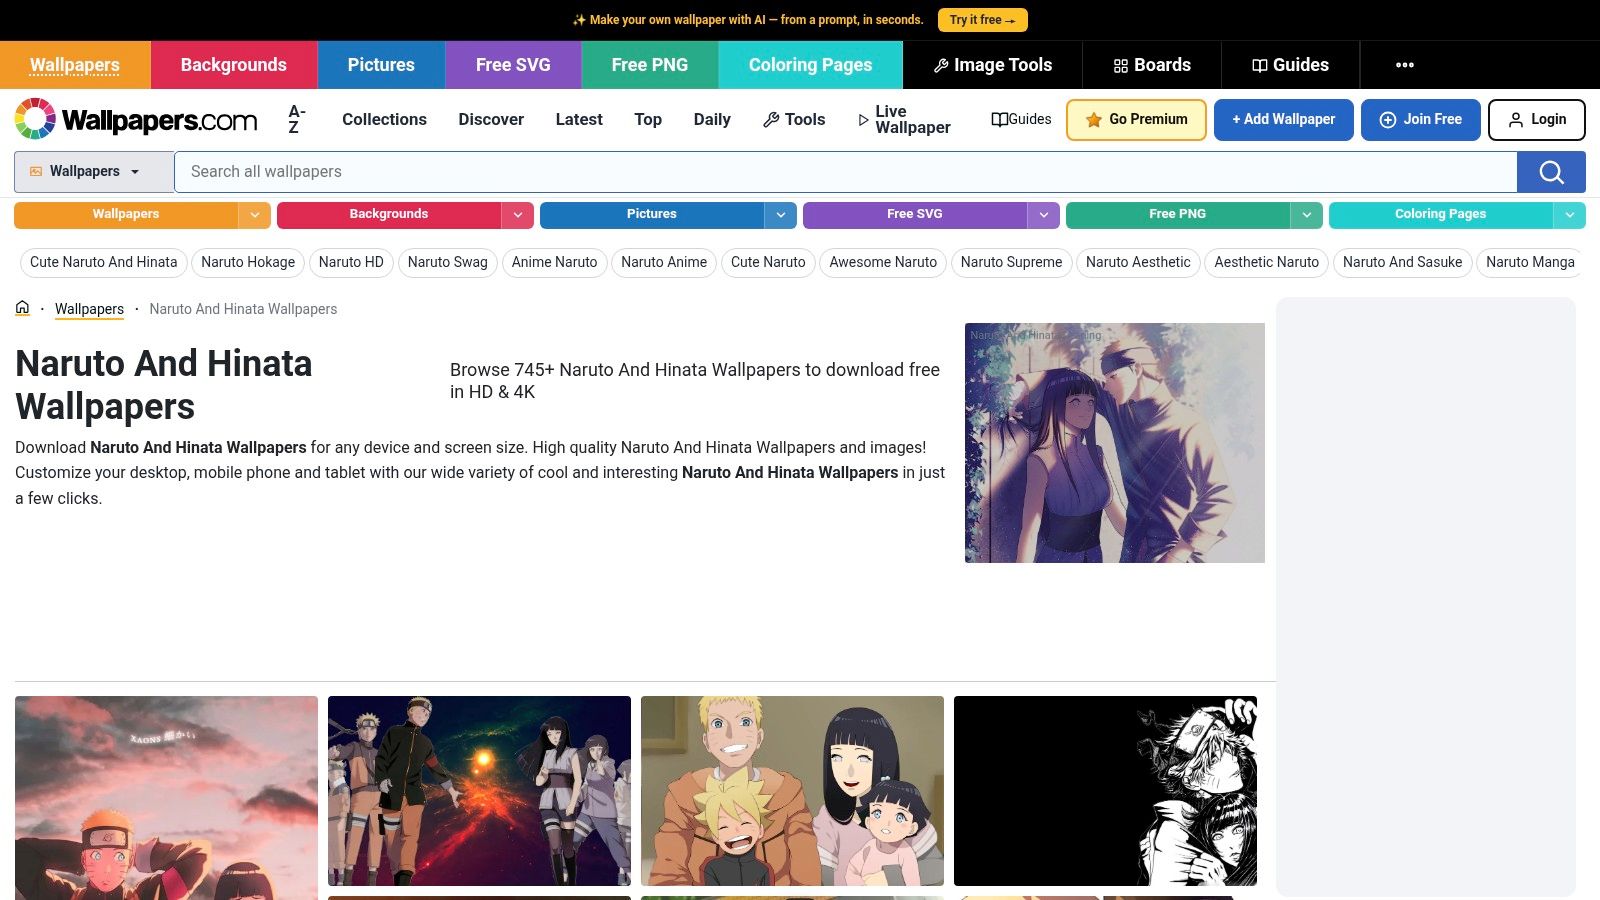Click the Try it free button
The height and width of the screenshot is (900, 1600).
982,20
